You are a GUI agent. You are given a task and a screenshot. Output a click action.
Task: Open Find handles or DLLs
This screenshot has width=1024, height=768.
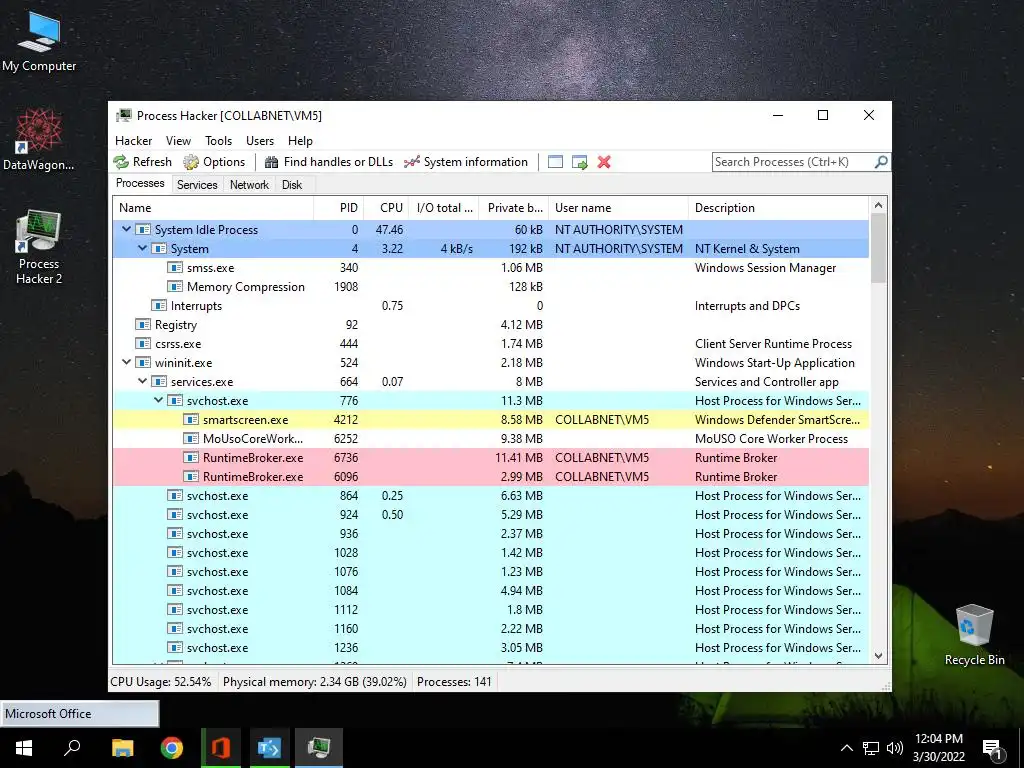(328, 162)
